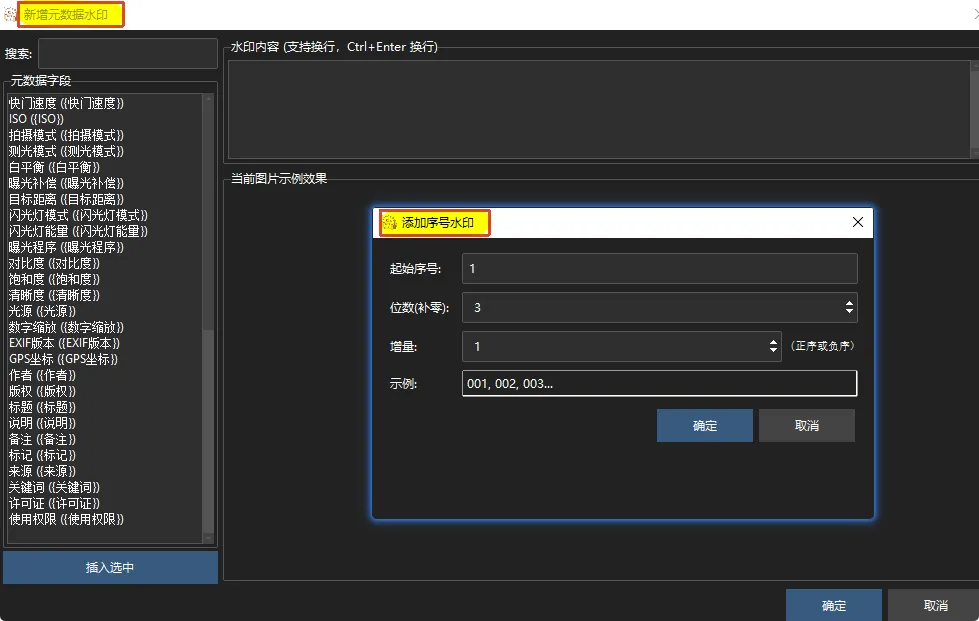Select 测光模式 metadata field
979x621 pixels.
66,151
